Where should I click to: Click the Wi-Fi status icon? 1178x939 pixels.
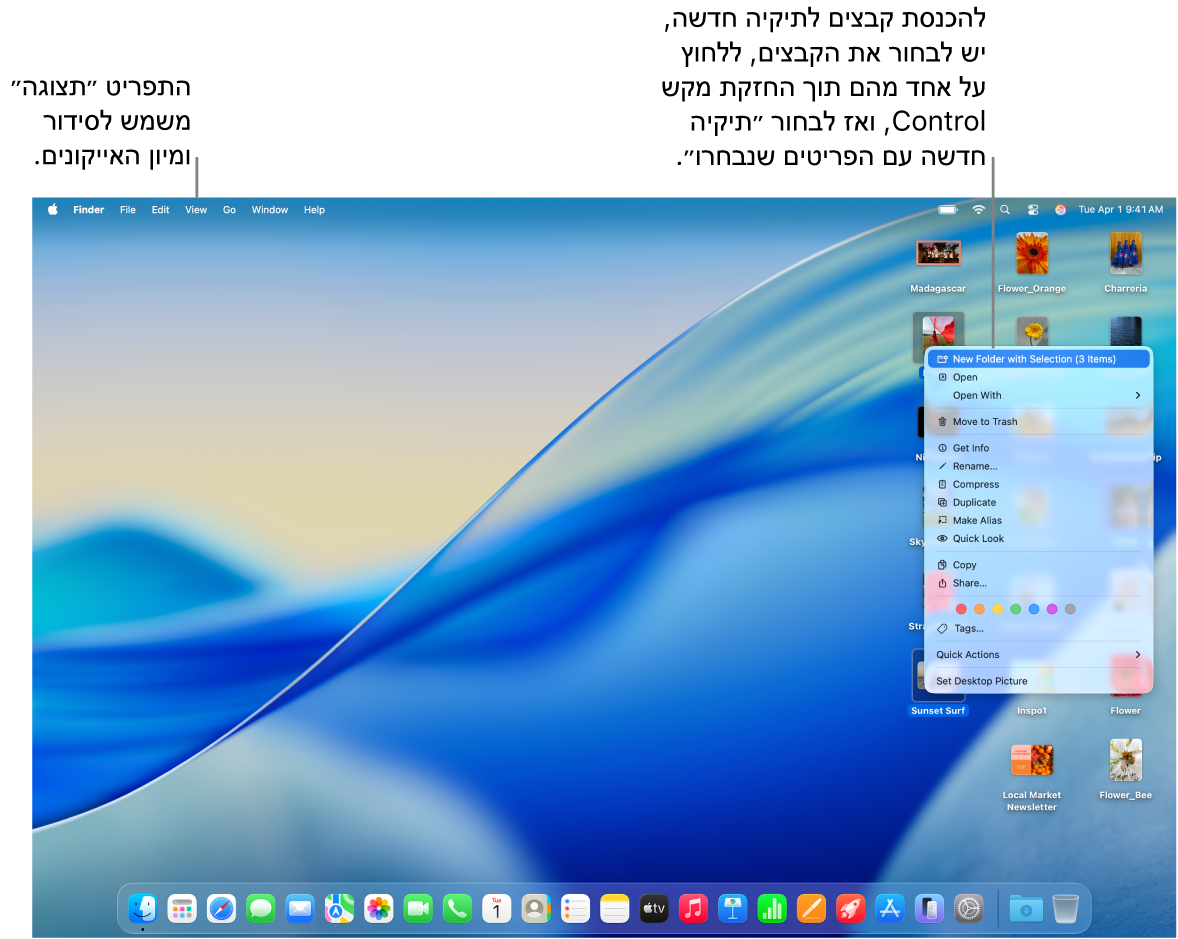979,210
